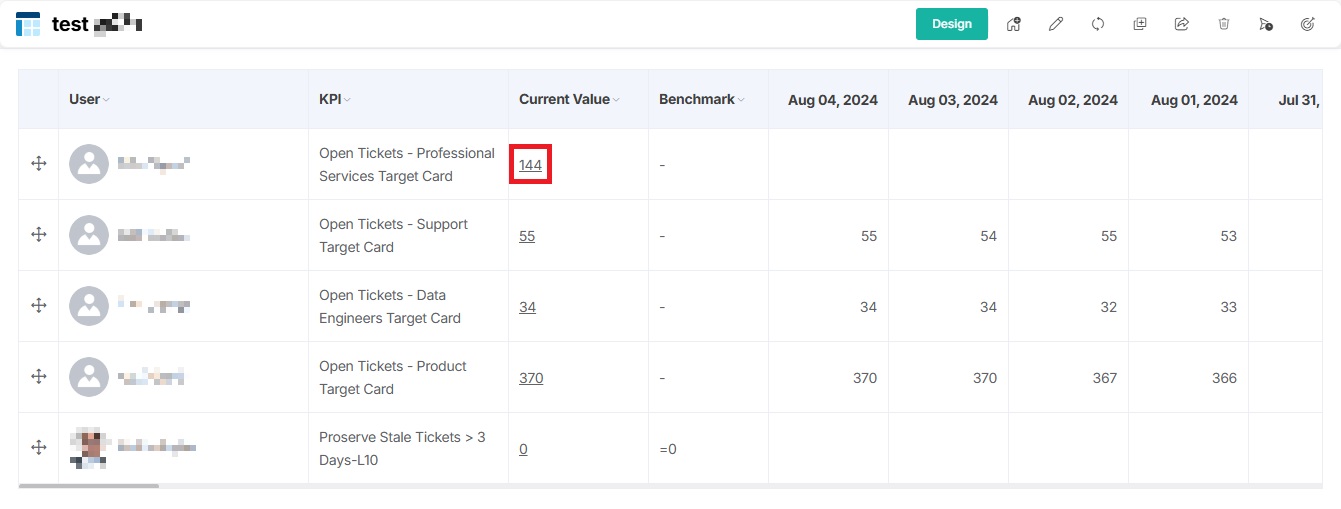1341x509 pixels.
Task: Click the trash delete icon
Action: [x=1224, y=24]
